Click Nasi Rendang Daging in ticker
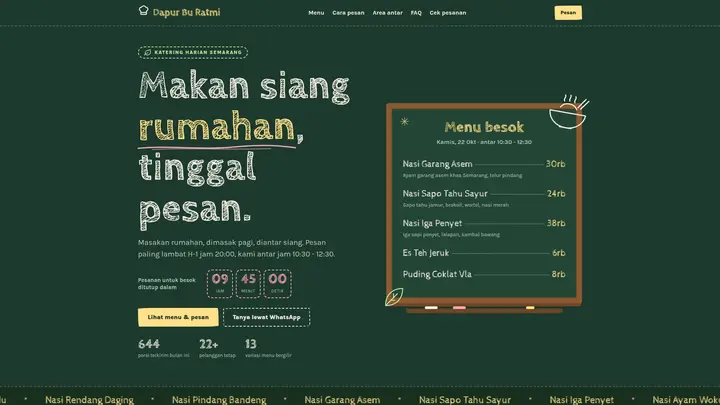This screenshot has width=720, height=405. click(x=90, y=400)
